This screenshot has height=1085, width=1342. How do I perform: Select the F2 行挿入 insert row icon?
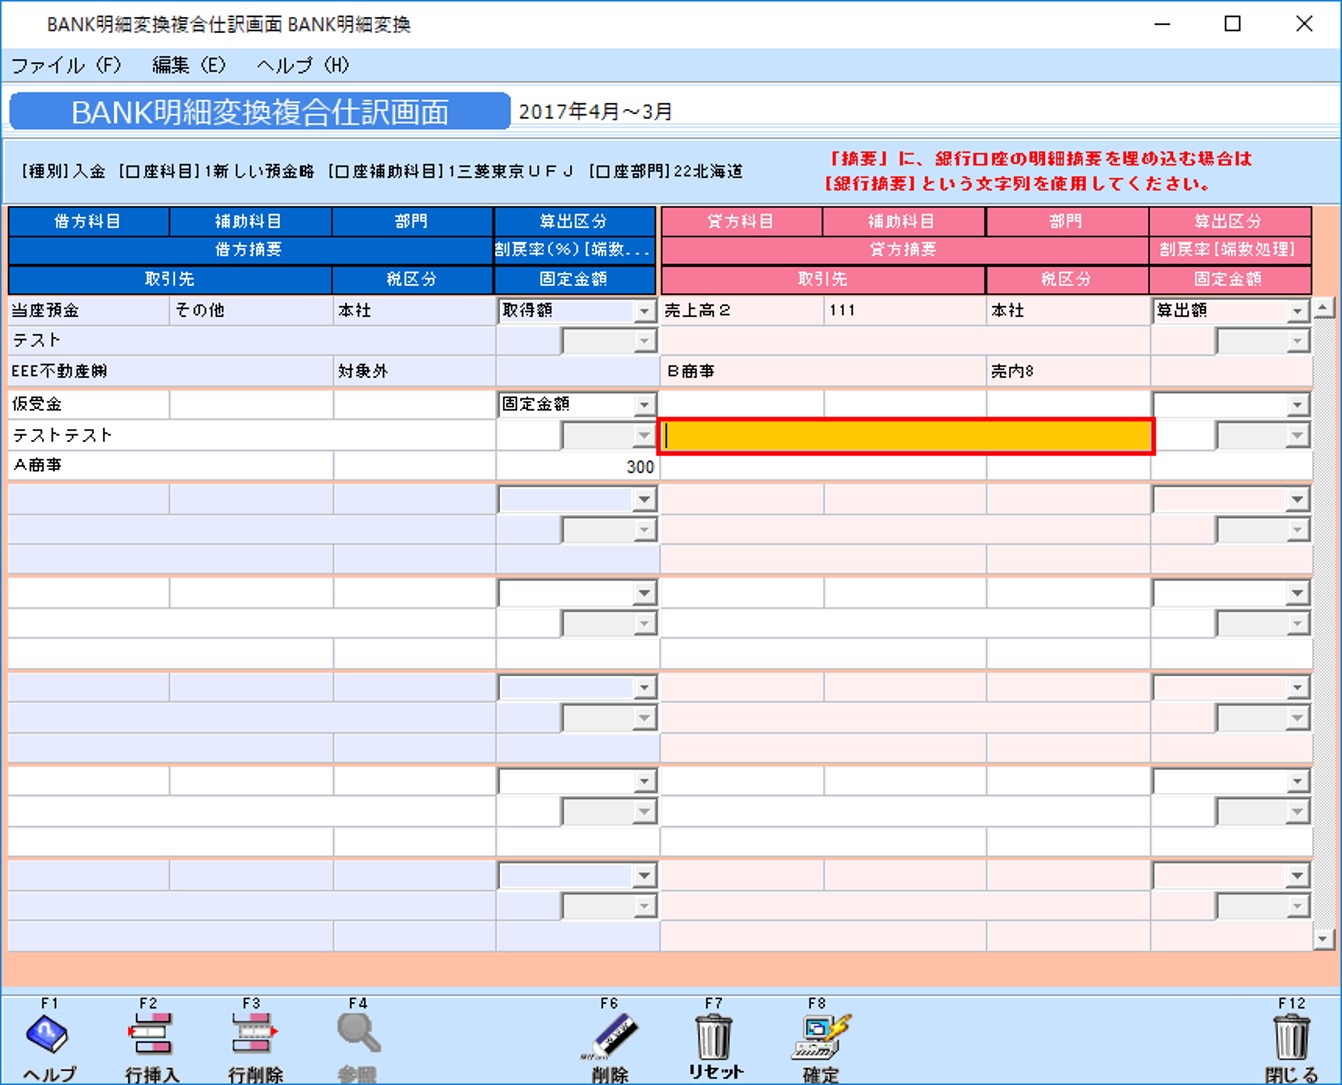point(150,1040)
